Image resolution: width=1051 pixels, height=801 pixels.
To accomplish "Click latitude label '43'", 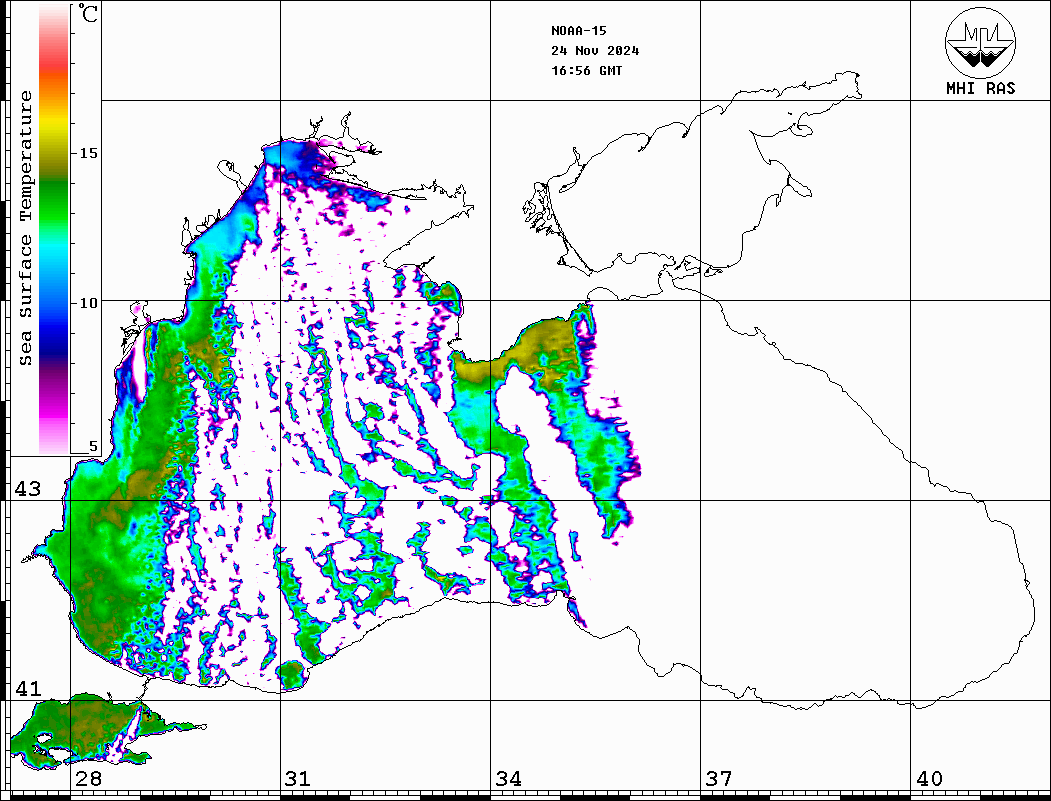I will (x=28, y=489).
